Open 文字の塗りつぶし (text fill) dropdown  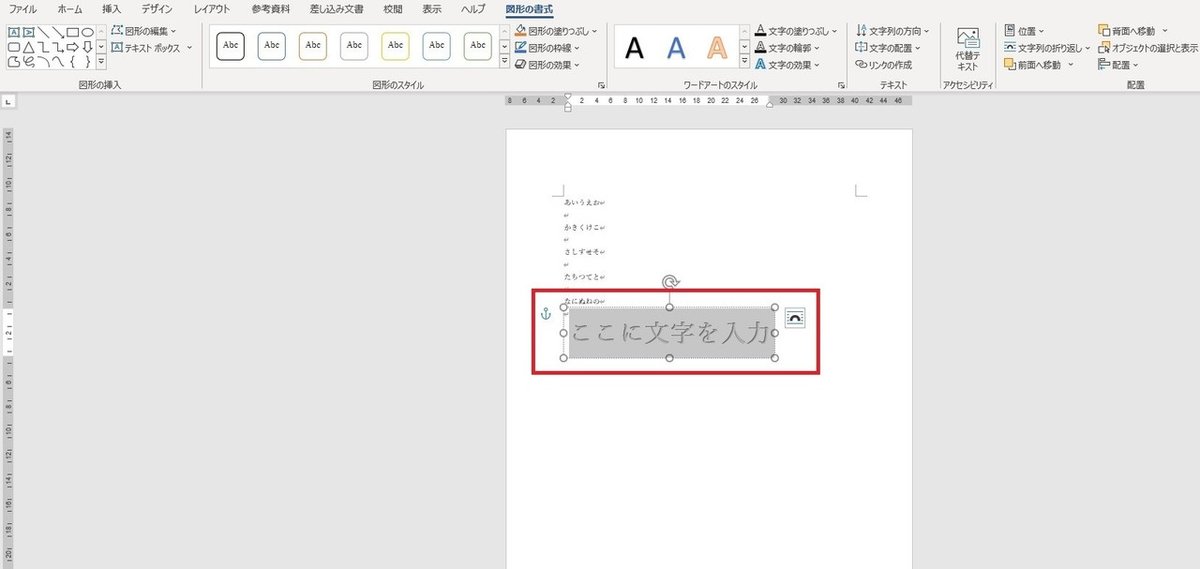[796, 31]
